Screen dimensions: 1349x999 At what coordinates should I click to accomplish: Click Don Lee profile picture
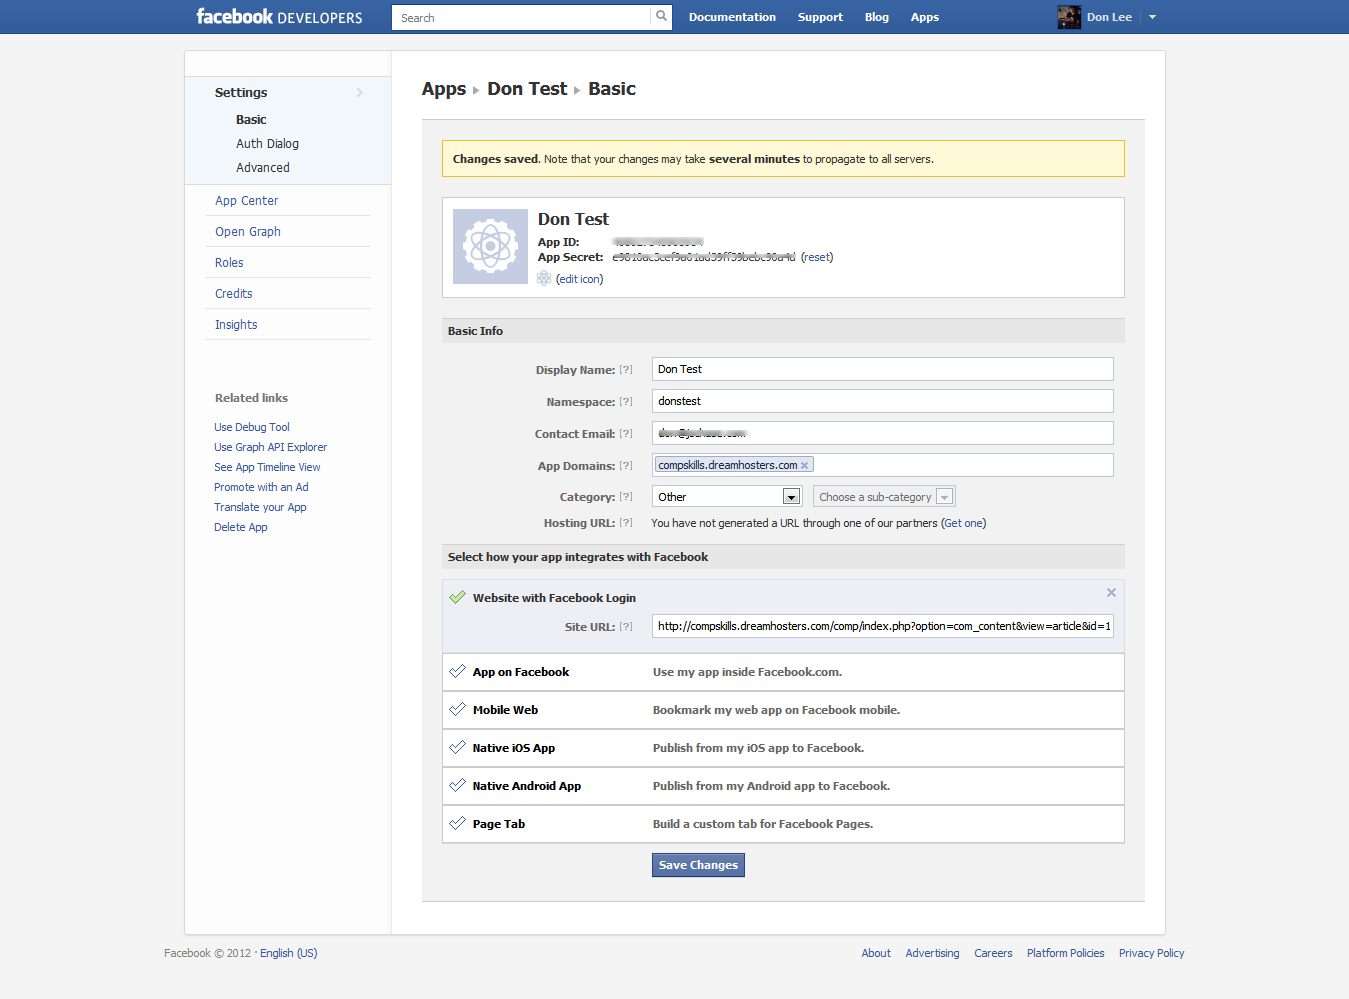coord(1069,17)
